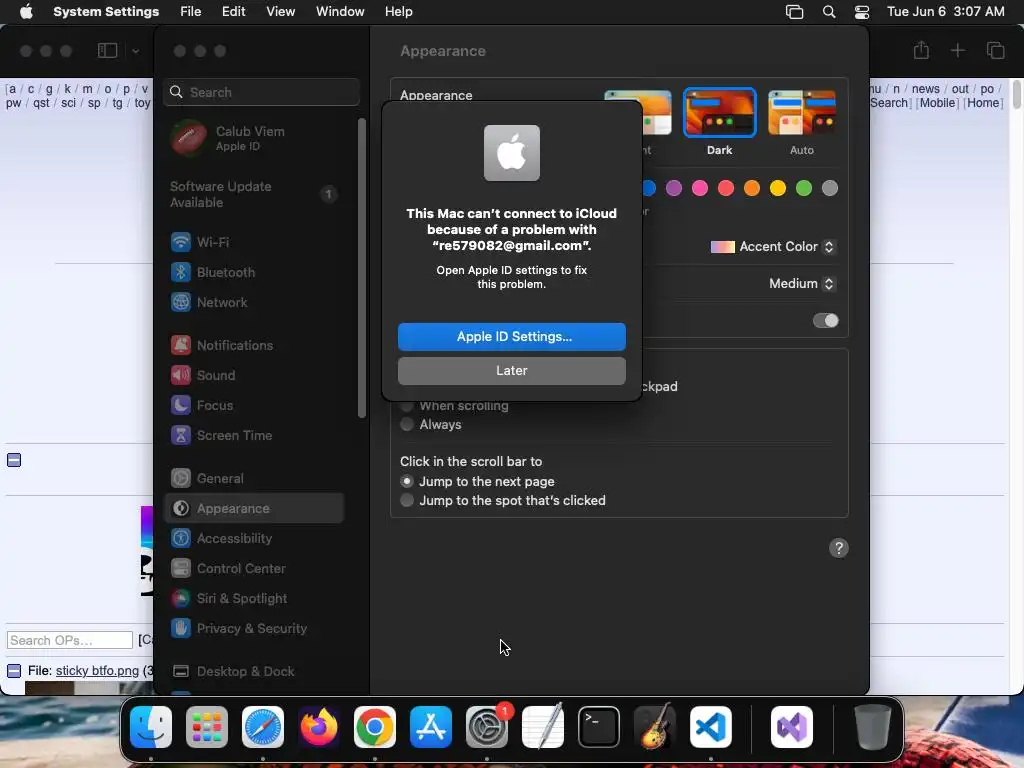The image size is (1024, 768).
Task: Open Bluetooth settings in the sidebar
Action: point(254,272)
